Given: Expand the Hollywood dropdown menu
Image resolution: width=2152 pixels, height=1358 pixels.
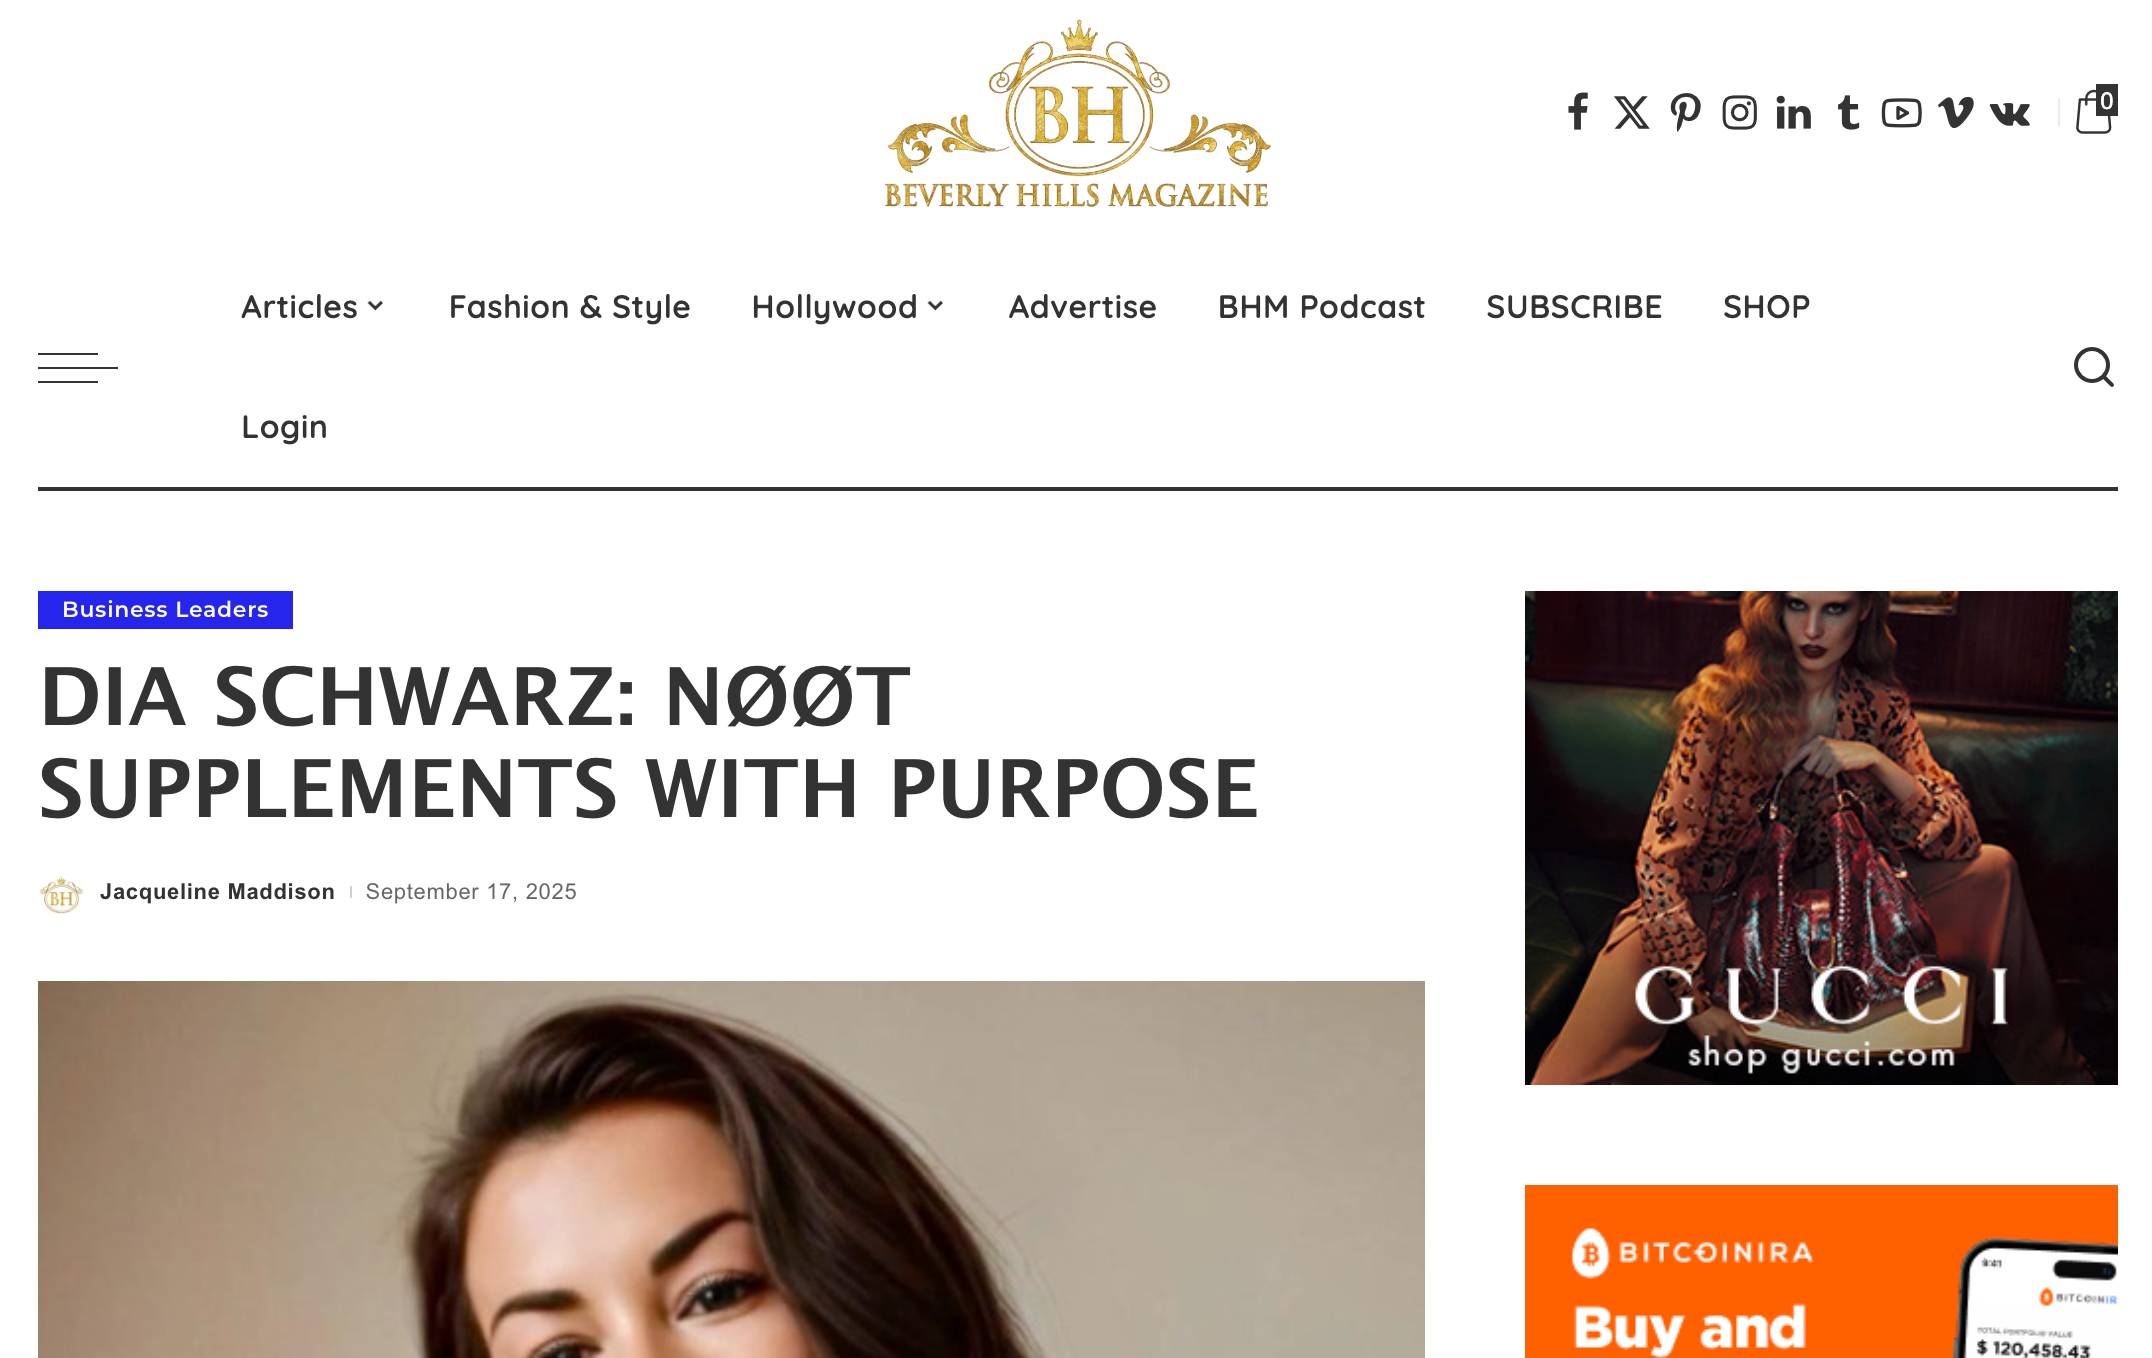Looking at the screenshot, I should tap(848, 307).
